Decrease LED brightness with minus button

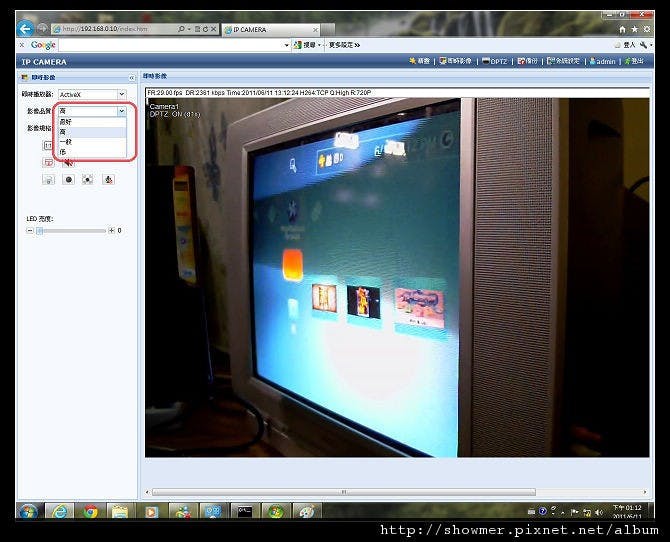29,231
